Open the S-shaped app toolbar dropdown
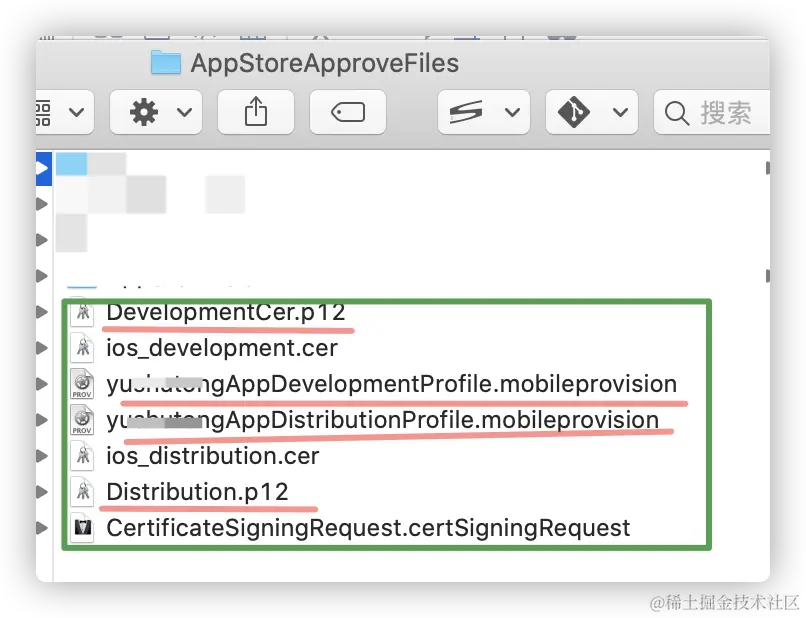Viewport: 806px width, 618px height. point(484,112)
